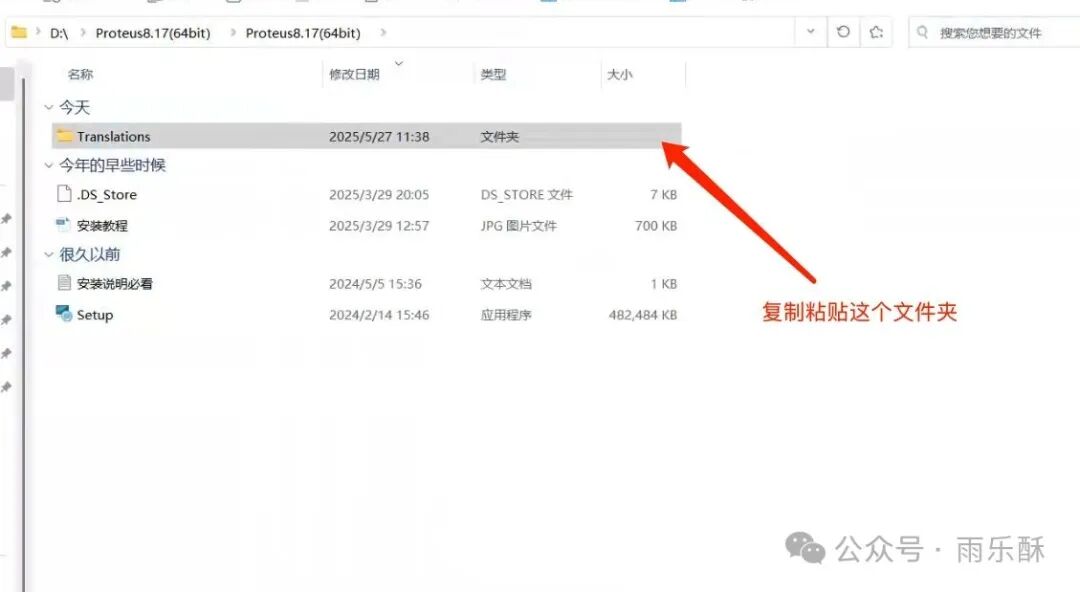Sort files by 修改日期 column header

[354, 75]
